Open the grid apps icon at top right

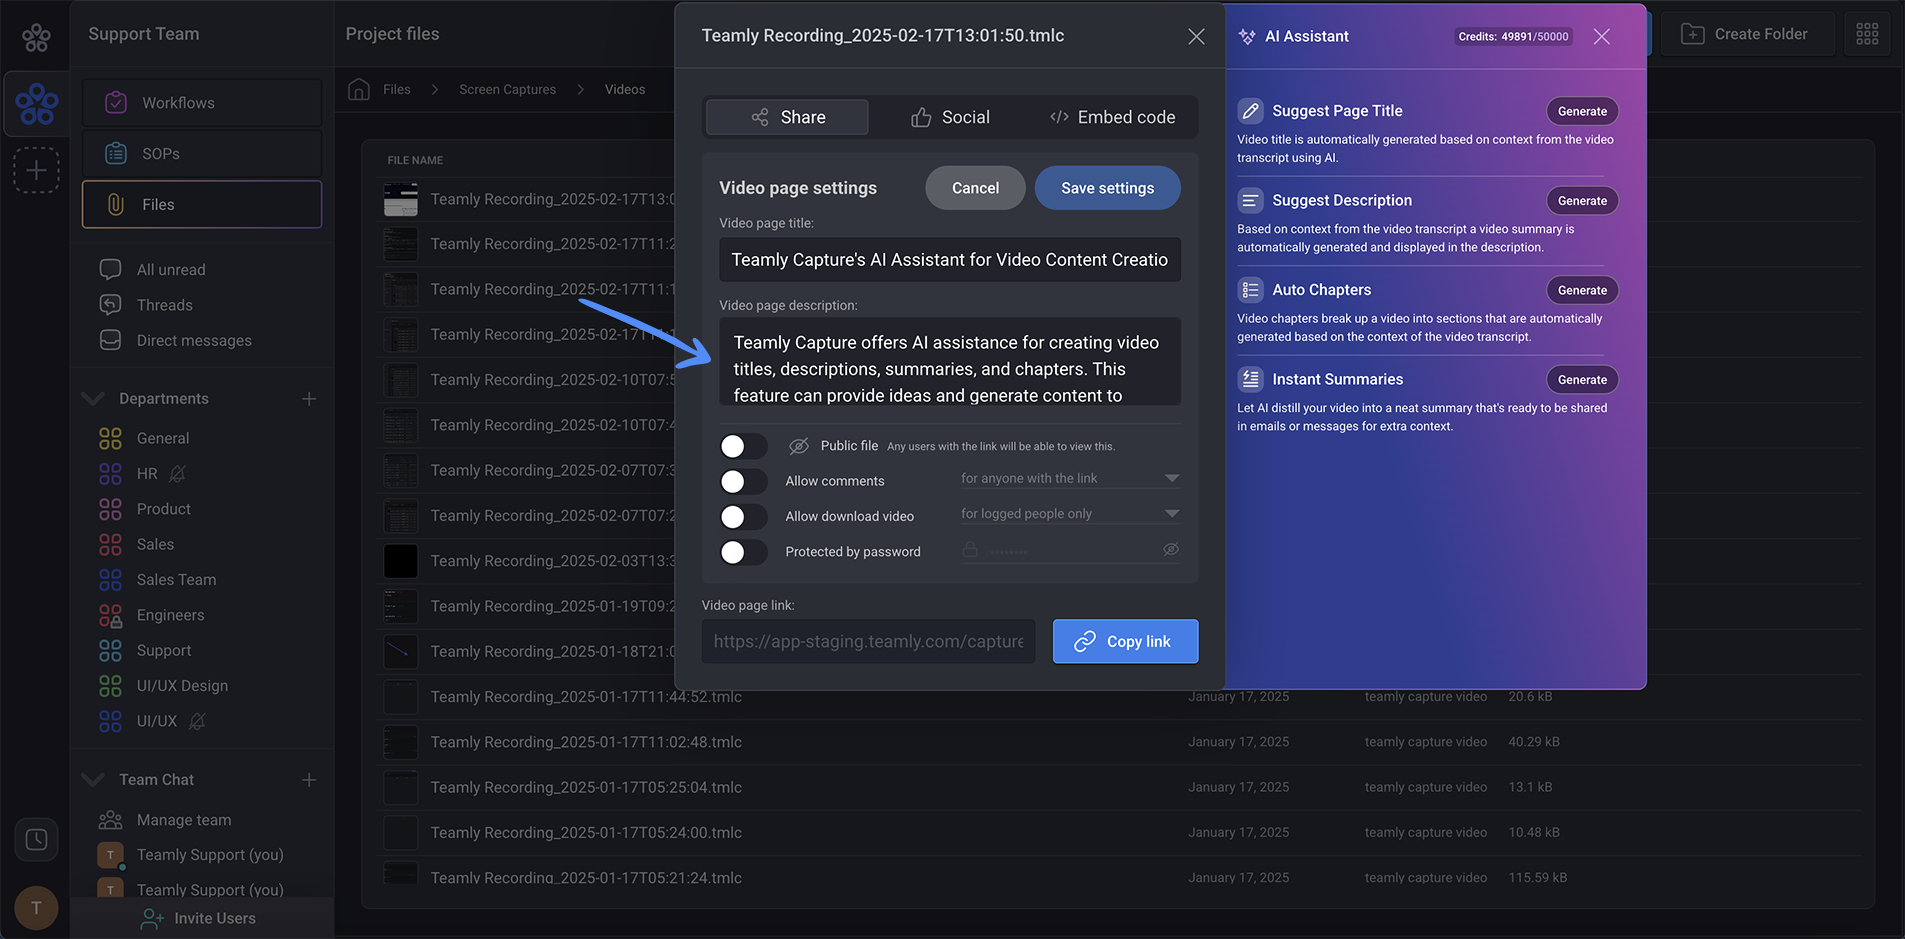[x=1867, y=34]
